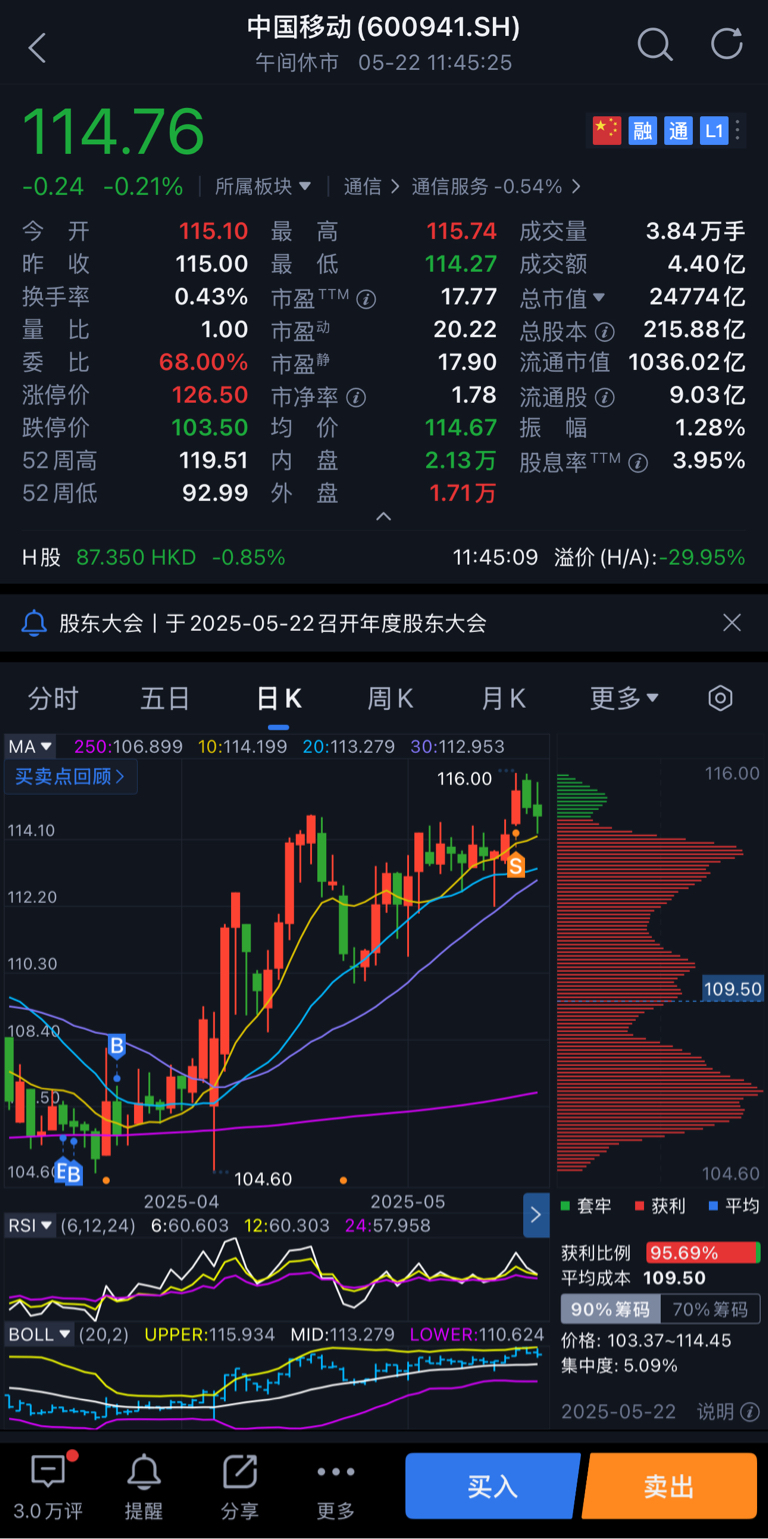Tap the 涨停价 126.50 value

[x=210, y=395]
